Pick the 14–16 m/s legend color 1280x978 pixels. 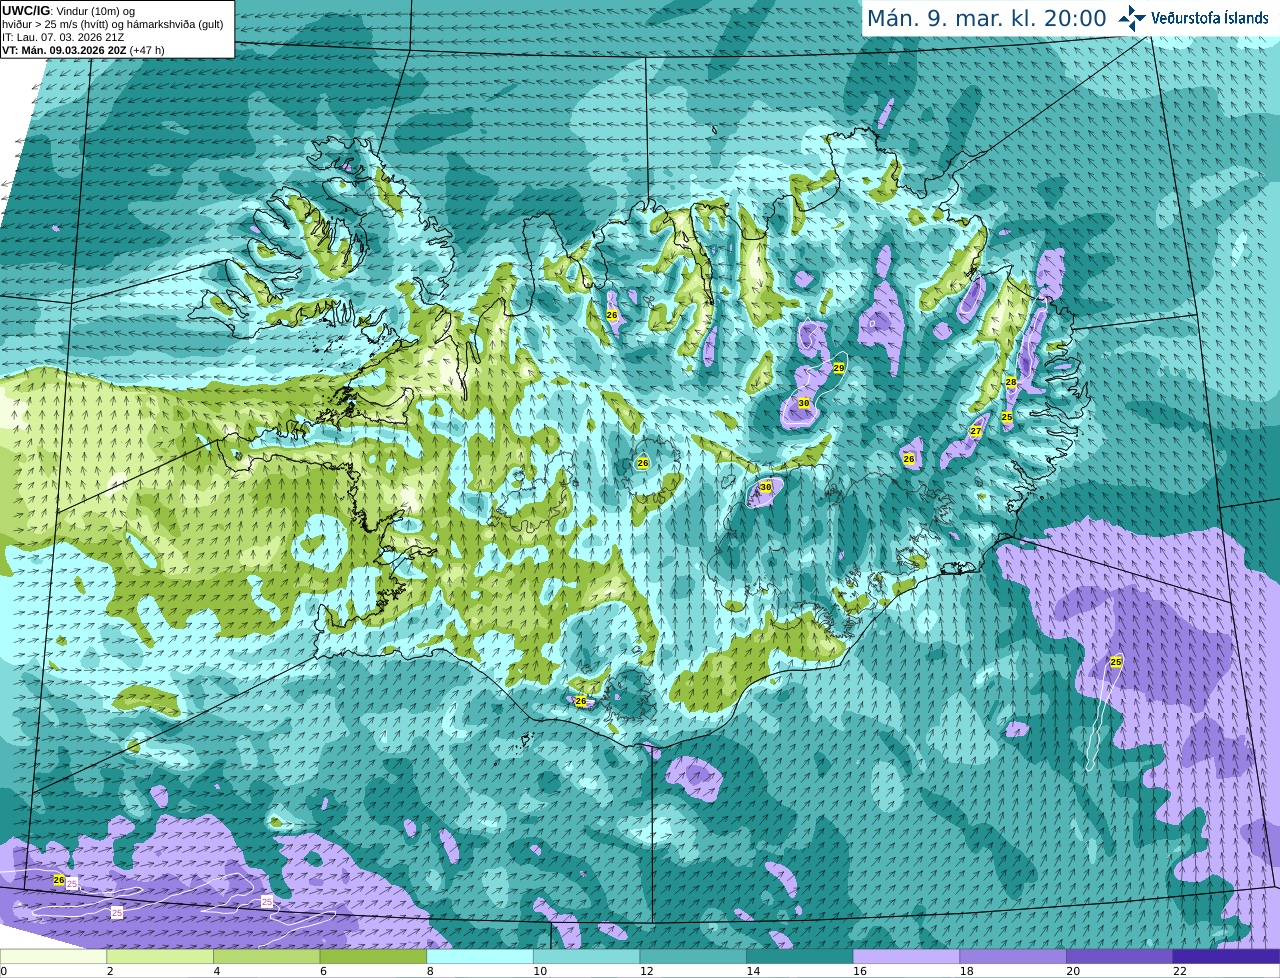799,956
